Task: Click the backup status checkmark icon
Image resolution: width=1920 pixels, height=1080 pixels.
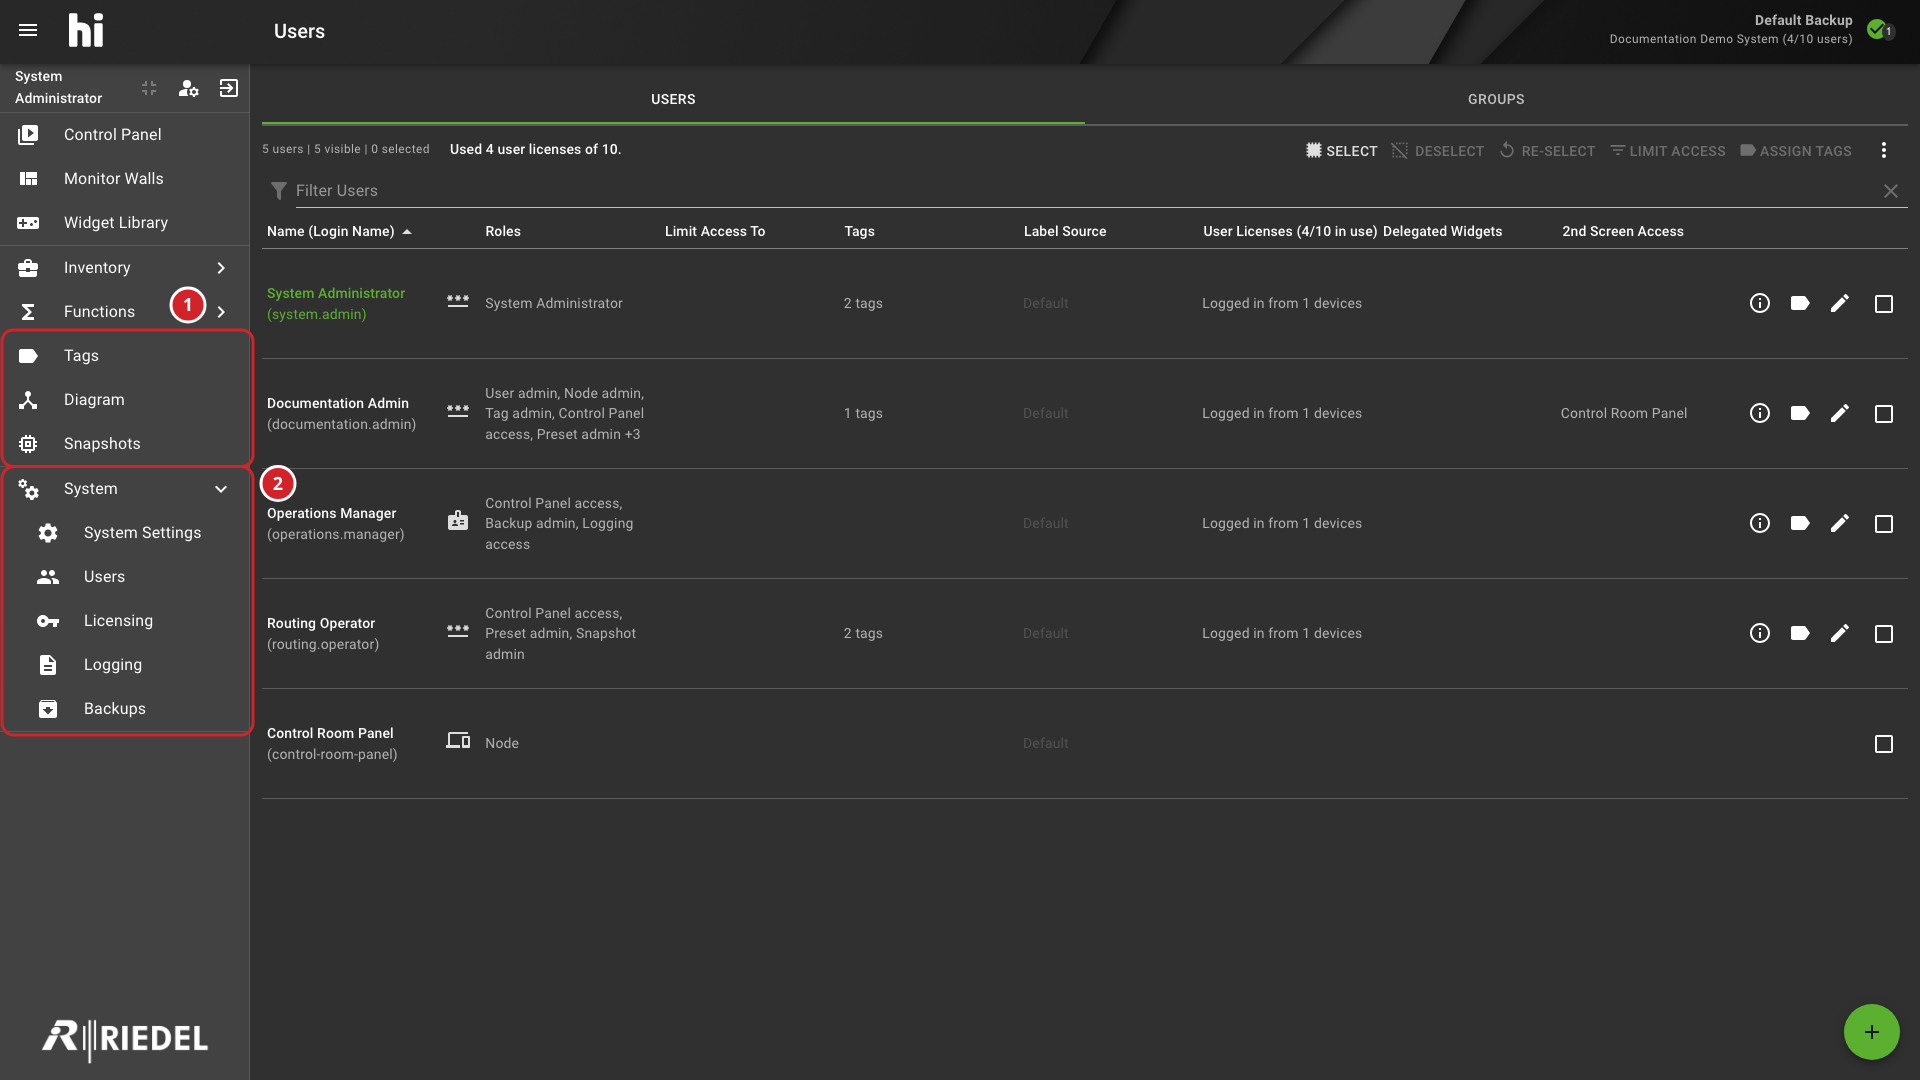Action: pyautogui.click(x=1878, y=30)
